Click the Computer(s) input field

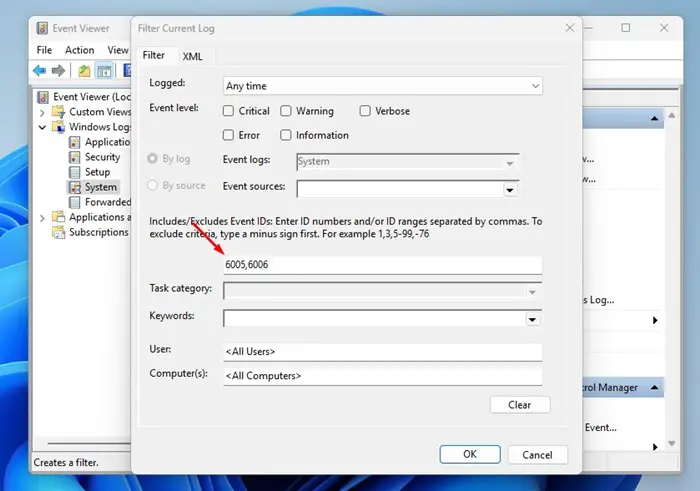pyautogui.click(x=383, y=376)
